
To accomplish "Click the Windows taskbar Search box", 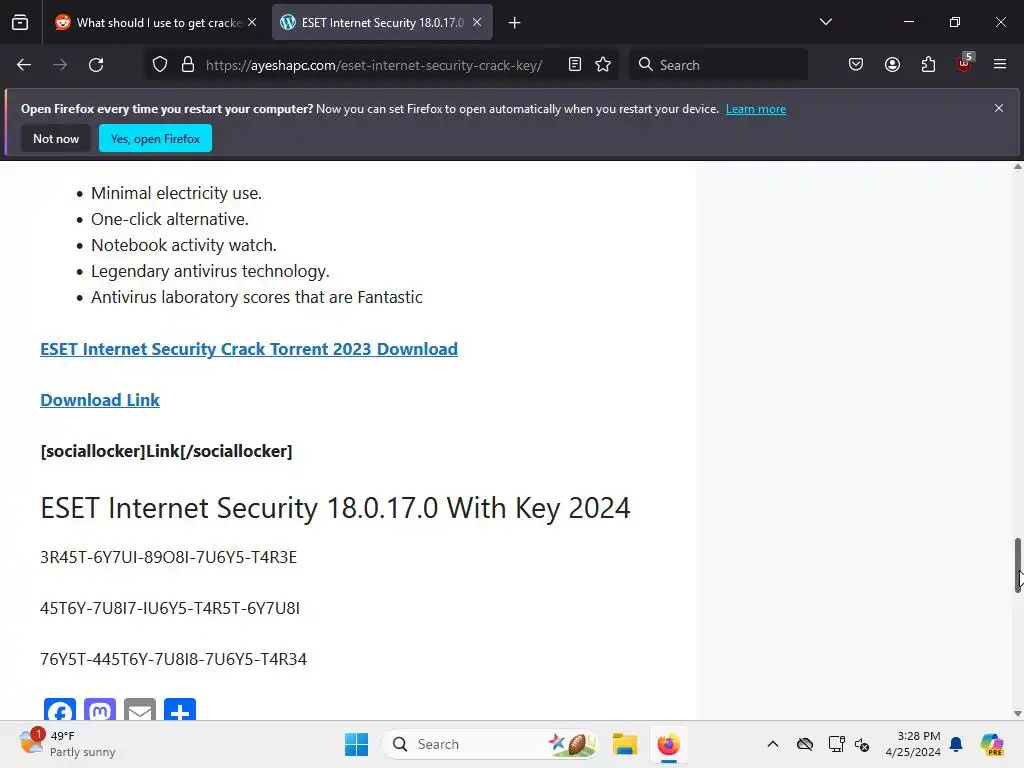I will tap(490, 744).
